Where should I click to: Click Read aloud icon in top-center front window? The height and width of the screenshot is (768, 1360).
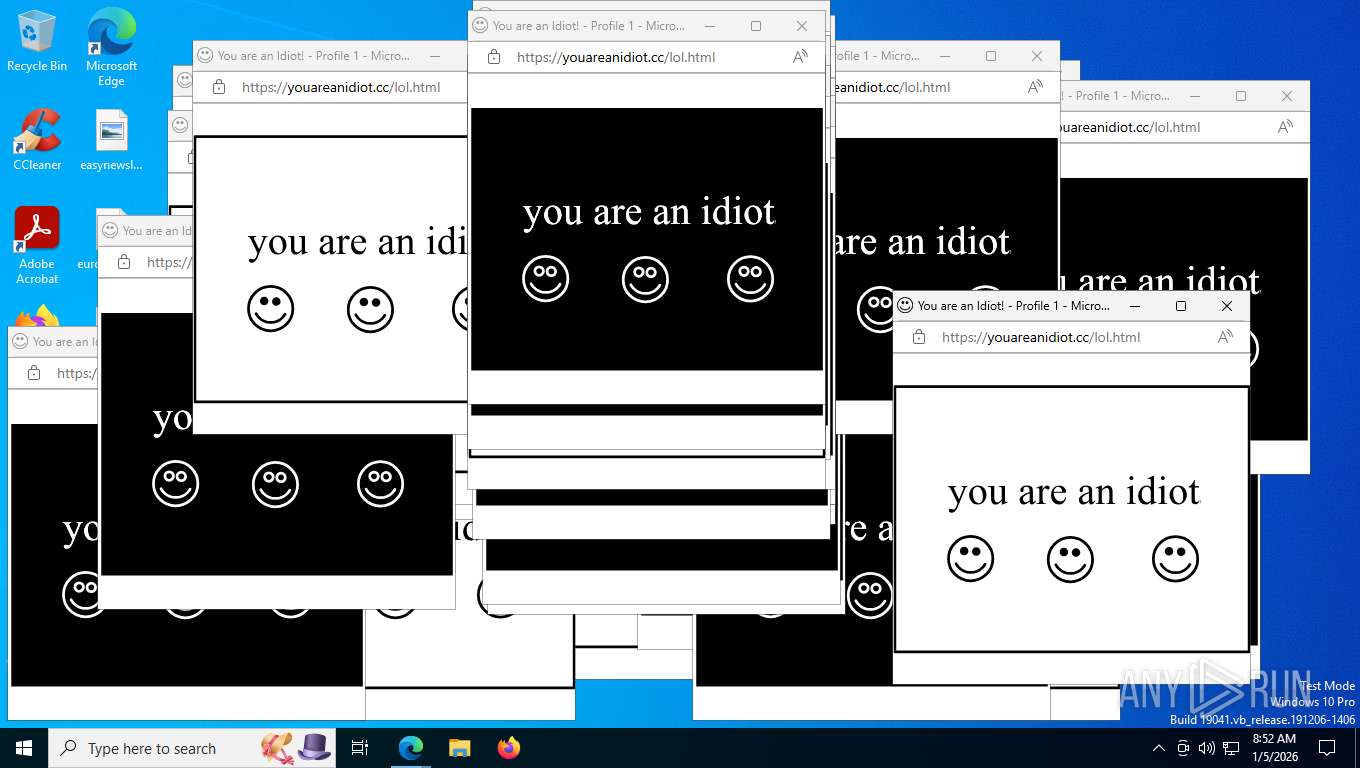800,57
